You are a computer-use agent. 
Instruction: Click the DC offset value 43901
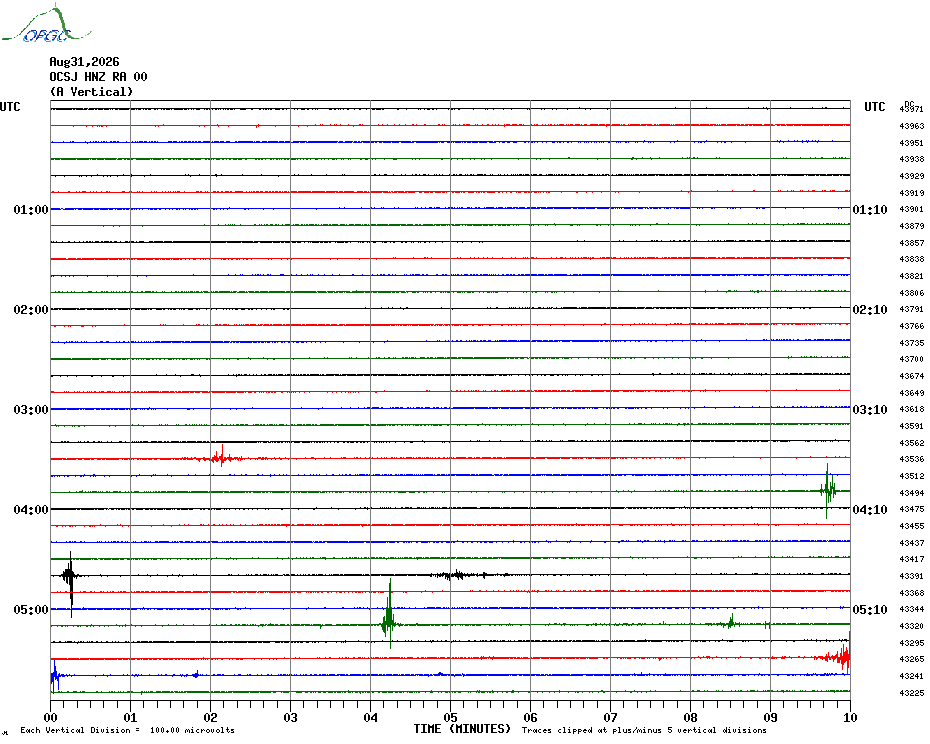coord(912,209)
